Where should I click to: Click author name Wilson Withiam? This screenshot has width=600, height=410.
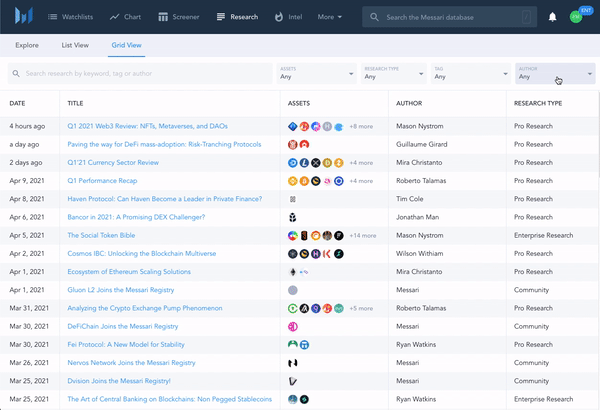click(x=419, y=254)
